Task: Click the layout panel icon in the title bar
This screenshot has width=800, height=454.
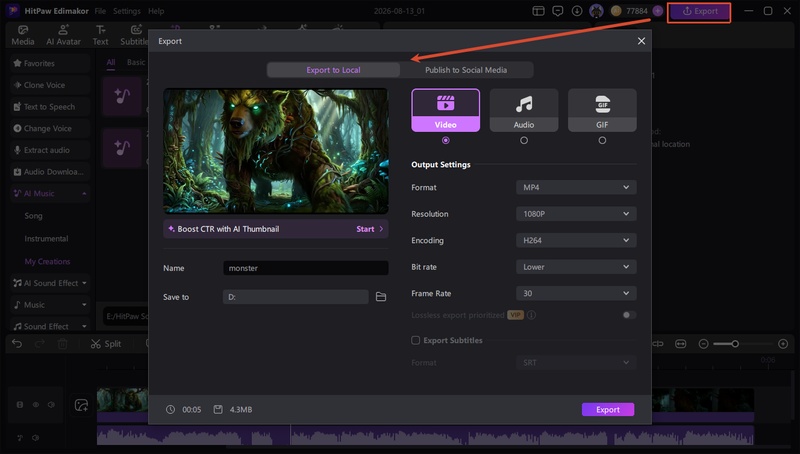Action: [x=538, y=11]
